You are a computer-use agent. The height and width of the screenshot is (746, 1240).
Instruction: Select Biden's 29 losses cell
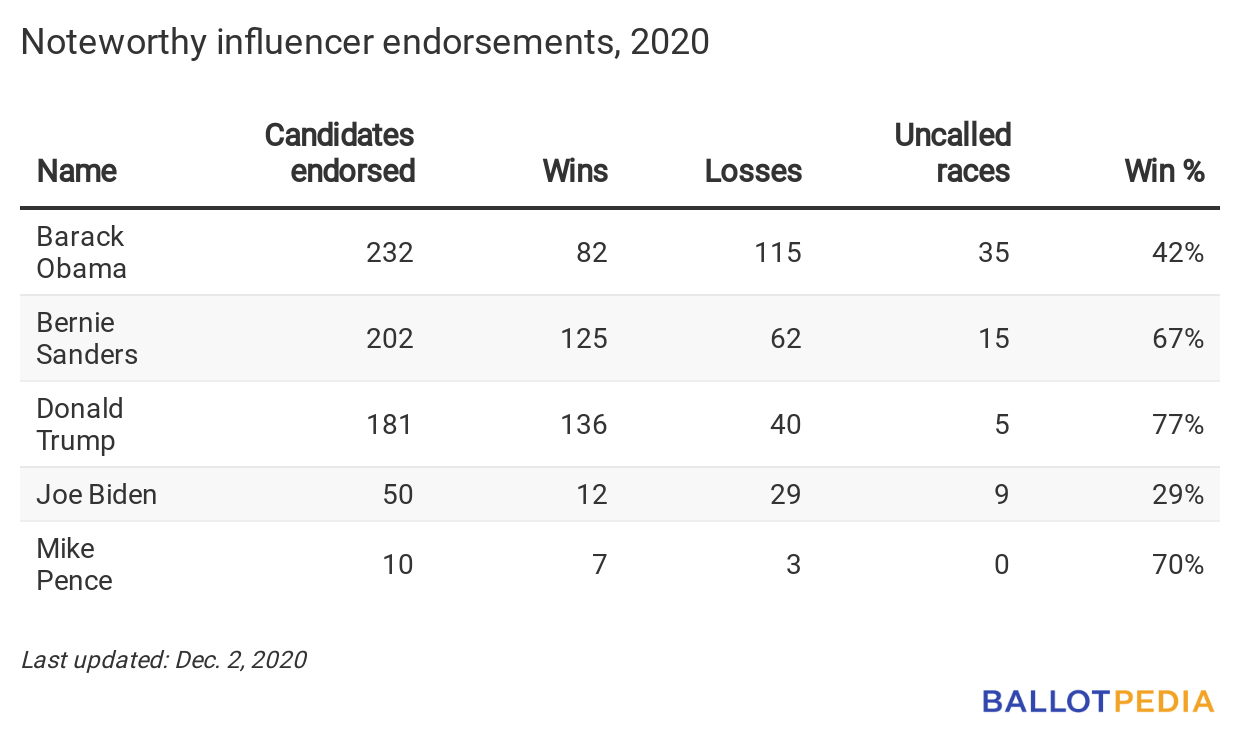tap(786, 494)
